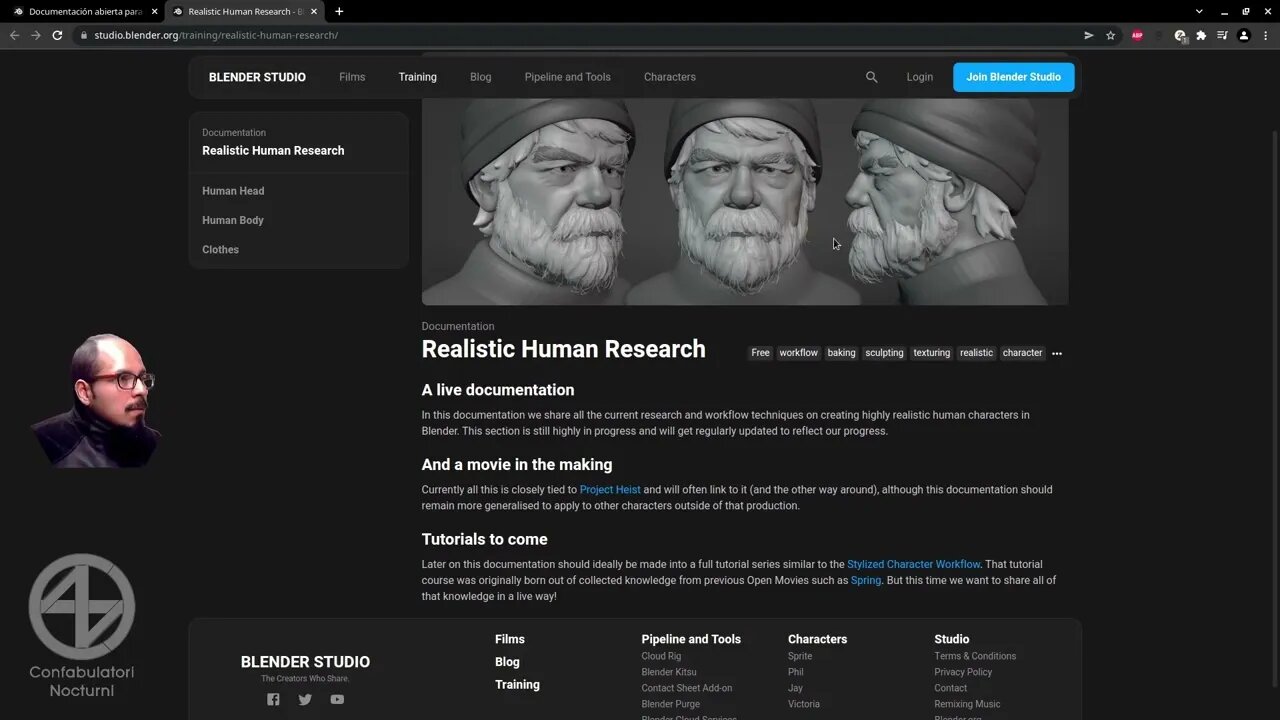Open the YouTube icon in footer
Screen dimensions: 1280x720
point(337,699)
